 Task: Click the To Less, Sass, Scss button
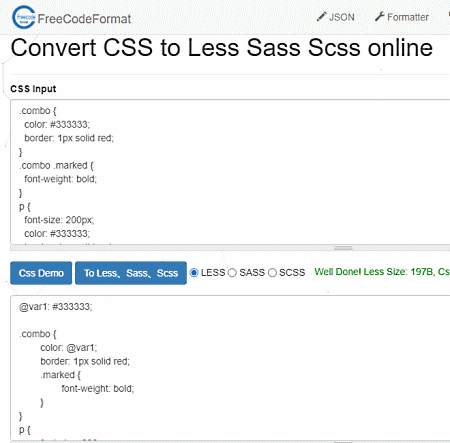pos(131,273)
